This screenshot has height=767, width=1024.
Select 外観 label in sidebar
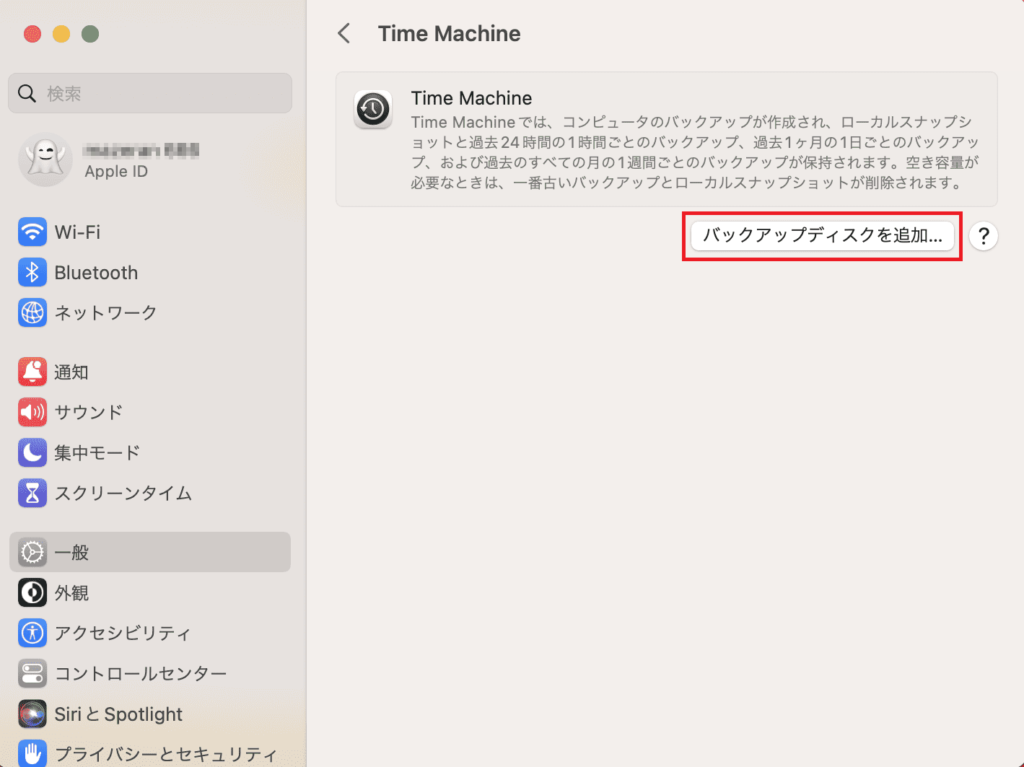point(71,593)
